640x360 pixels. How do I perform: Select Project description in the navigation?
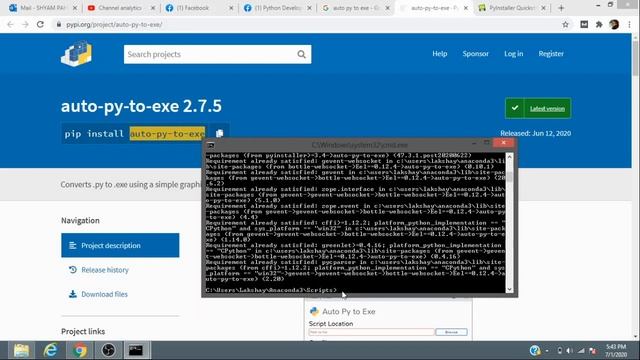(120, 245)
